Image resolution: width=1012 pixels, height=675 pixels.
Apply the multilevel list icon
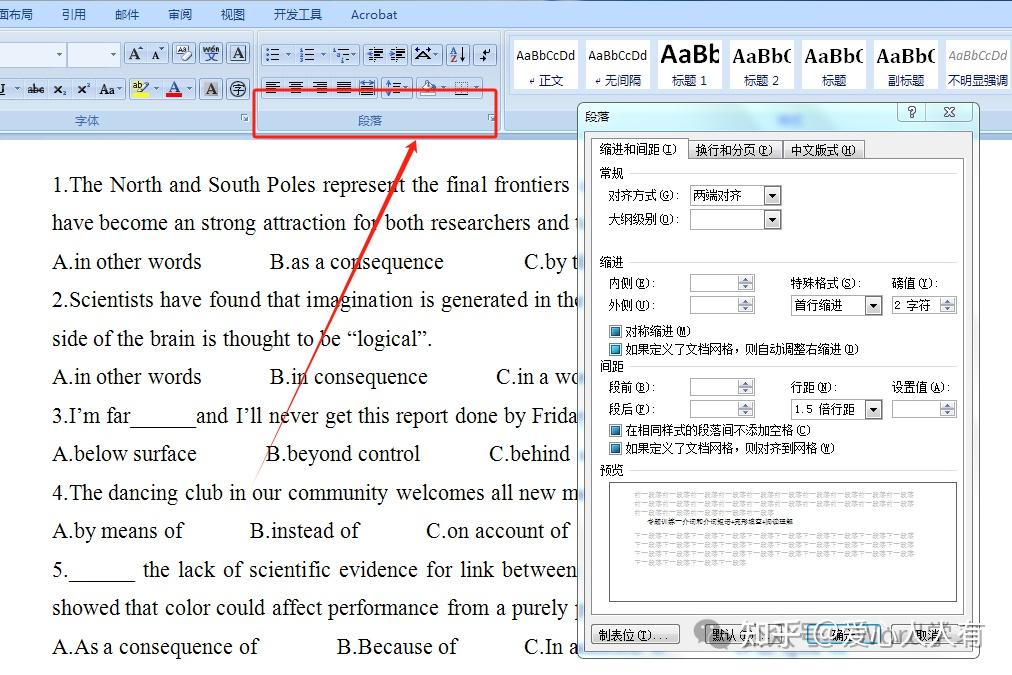(341, 53)
